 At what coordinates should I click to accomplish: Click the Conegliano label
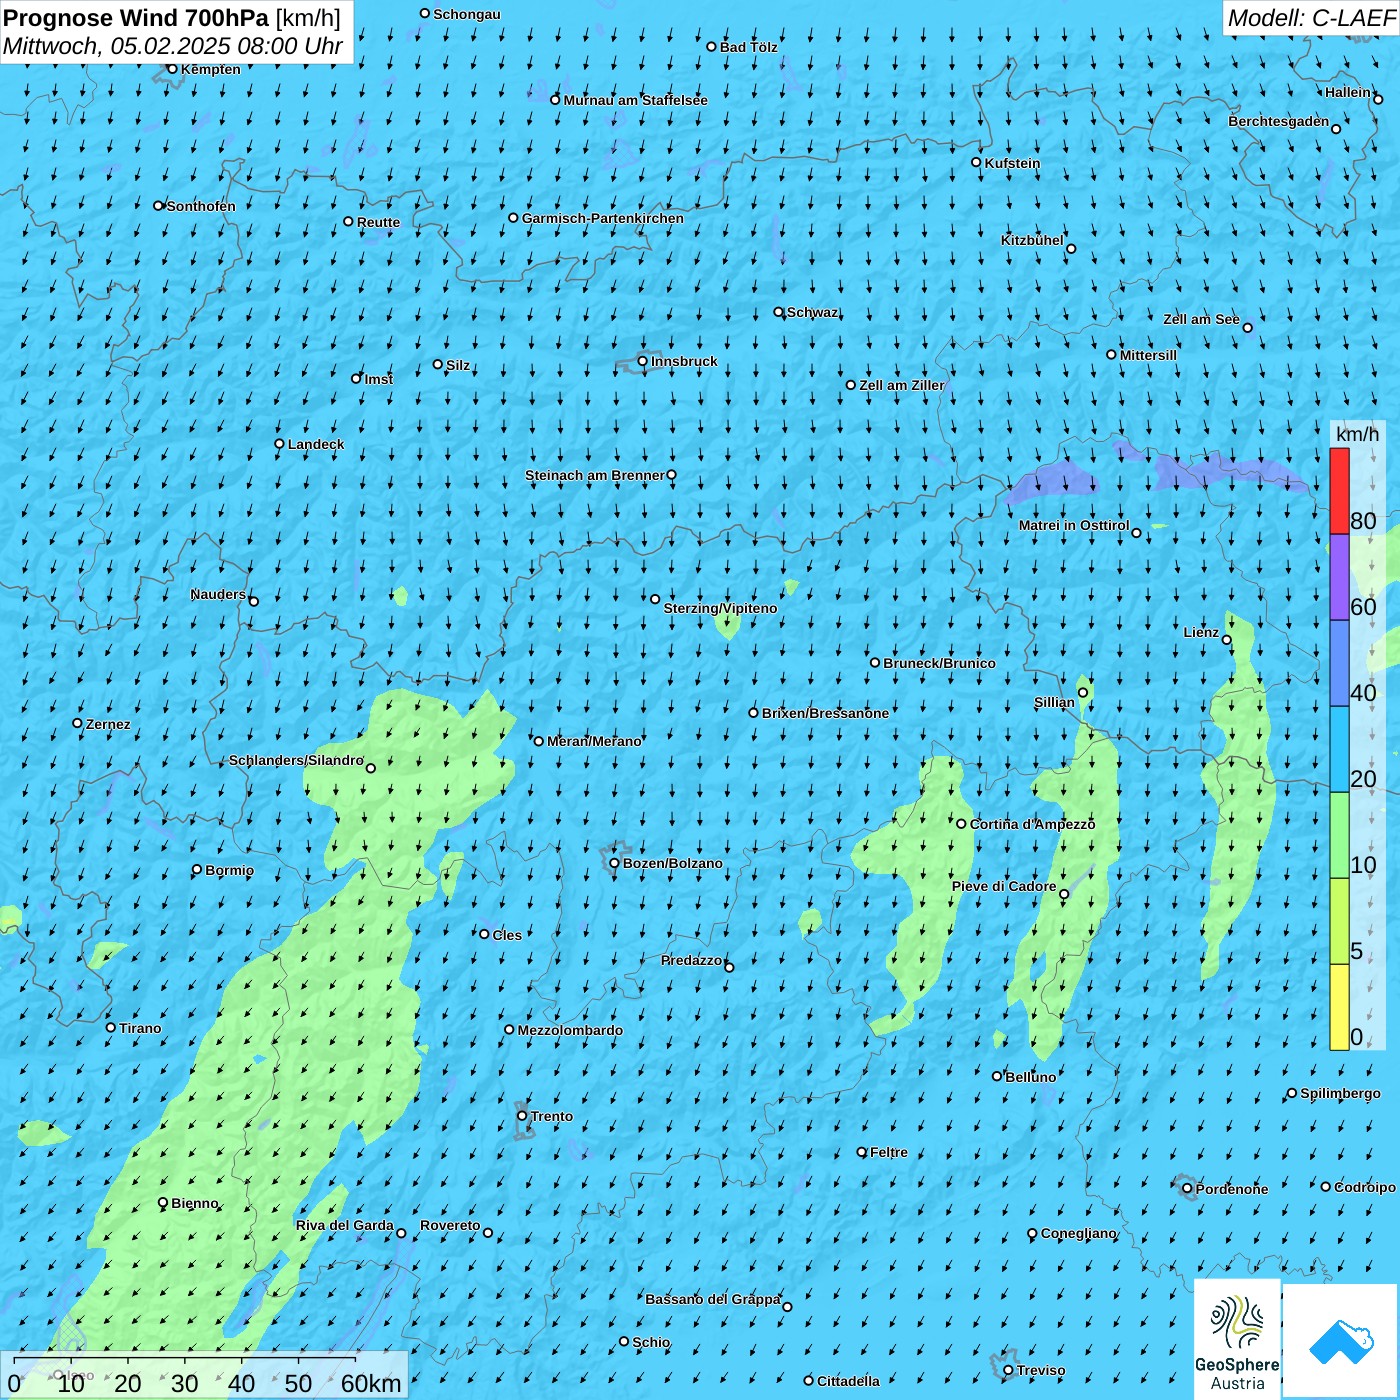(1079, 1233)
